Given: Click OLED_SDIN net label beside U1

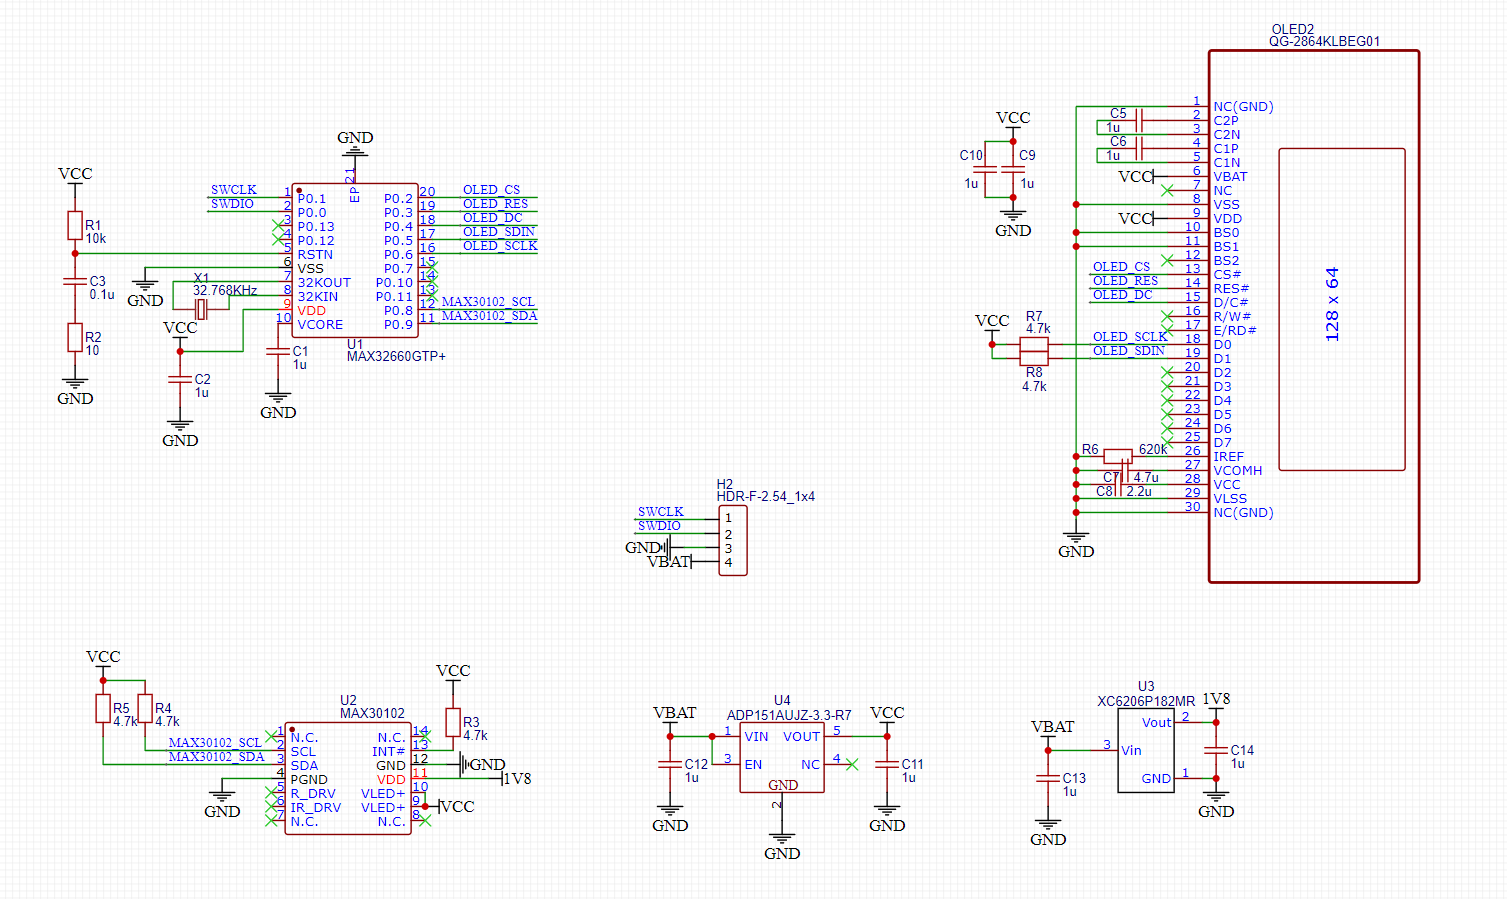Looking at the screenshot, I should [x=498, y=232].
